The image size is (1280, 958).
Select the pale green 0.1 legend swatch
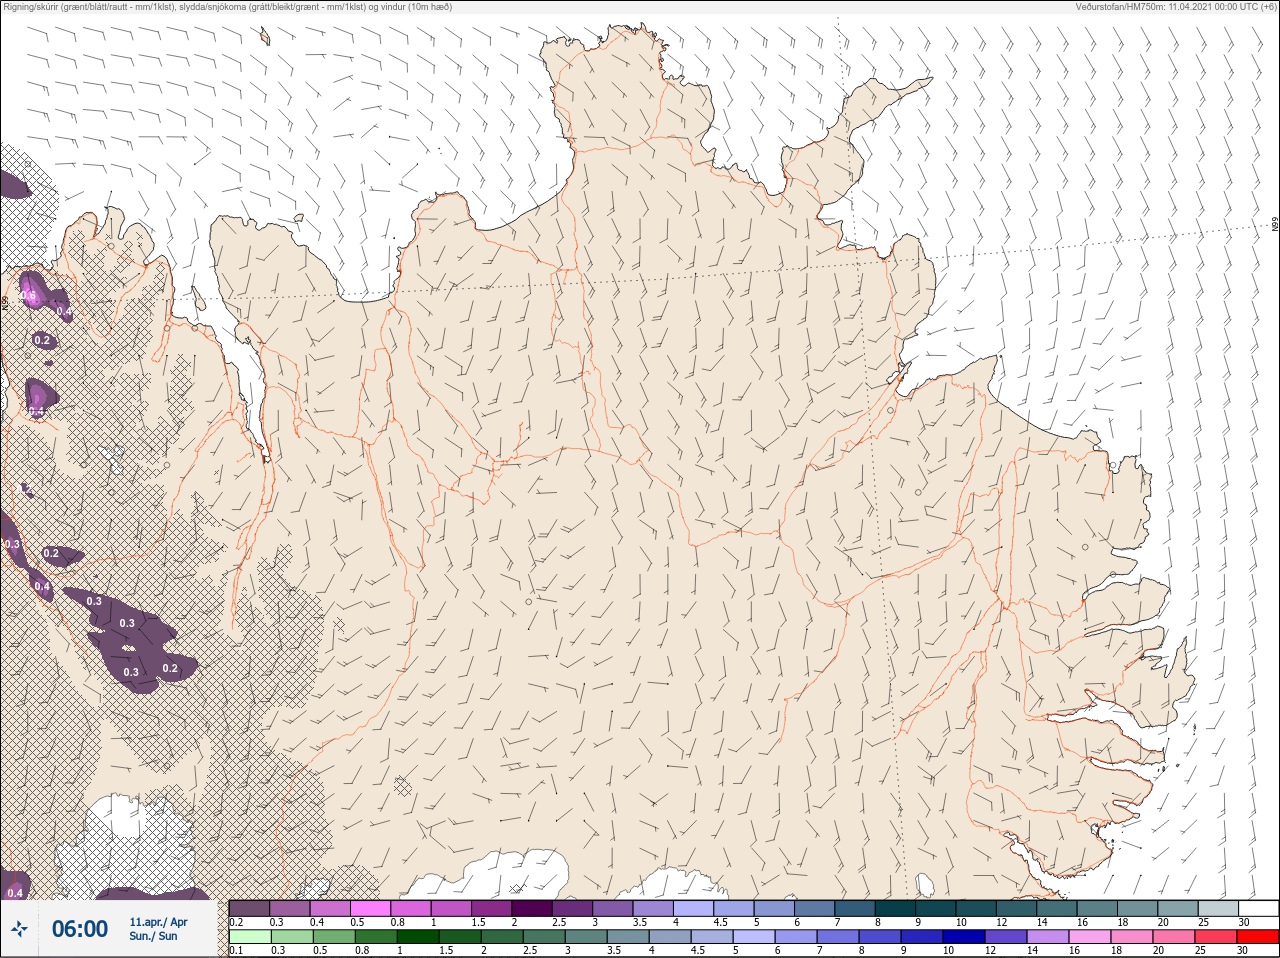pyautogui.click(x=249, y=937)
